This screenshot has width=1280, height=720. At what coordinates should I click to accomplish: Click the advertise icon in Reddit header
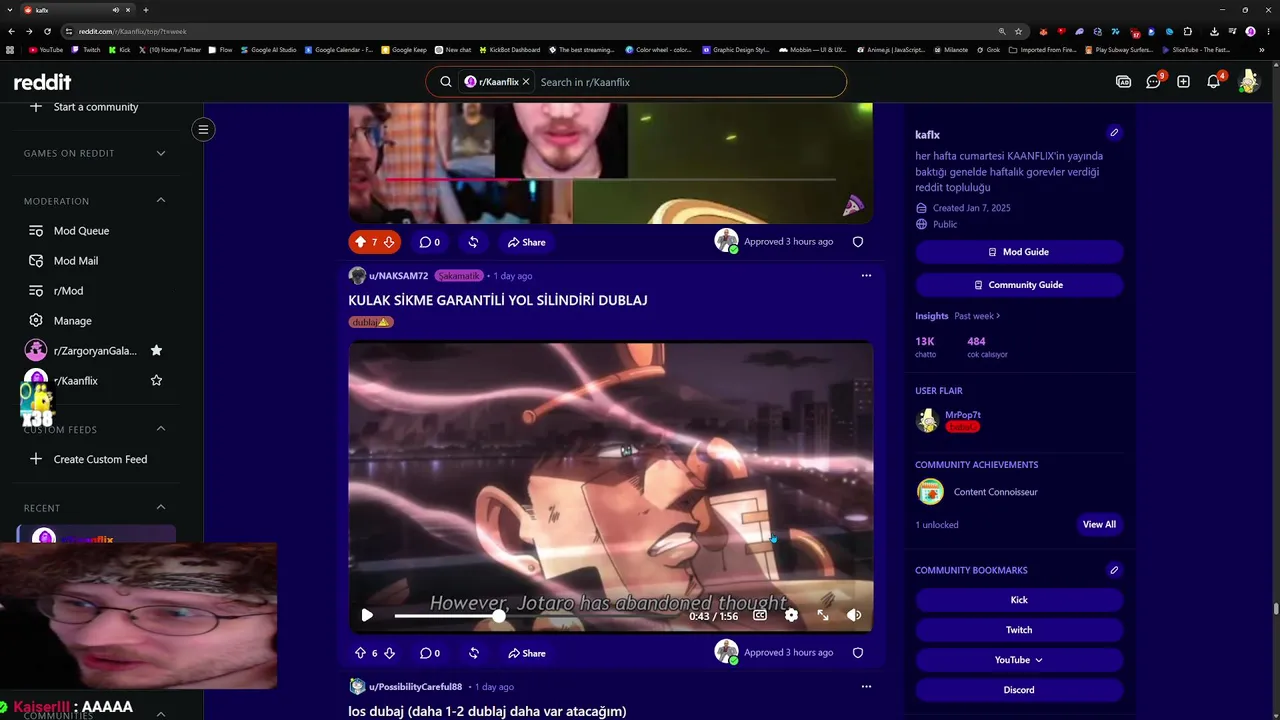pos(1123,82)
